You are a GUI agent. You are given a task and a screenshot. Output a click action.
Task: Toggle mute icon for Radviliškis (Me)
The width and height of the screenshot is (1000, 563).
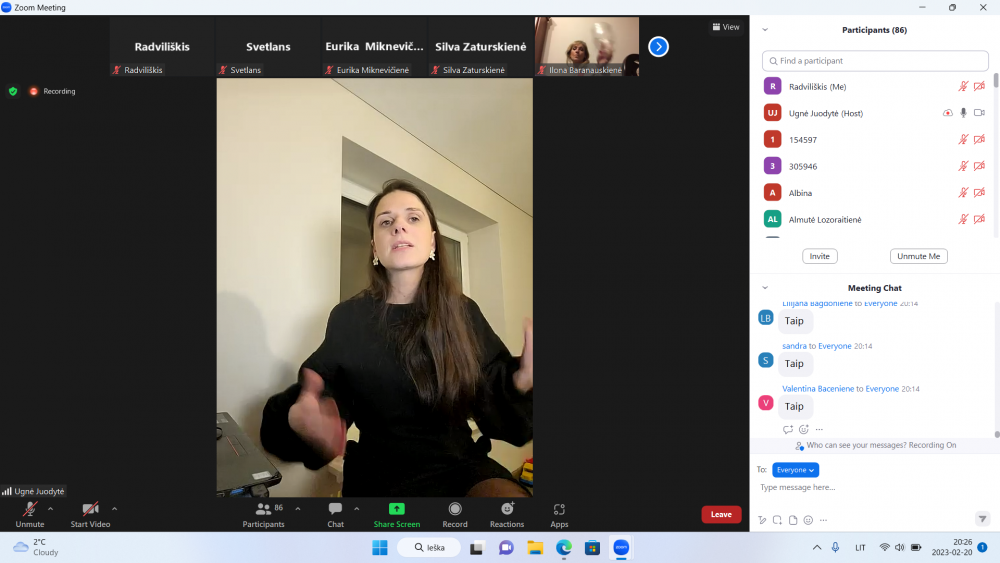click(963, 86)
